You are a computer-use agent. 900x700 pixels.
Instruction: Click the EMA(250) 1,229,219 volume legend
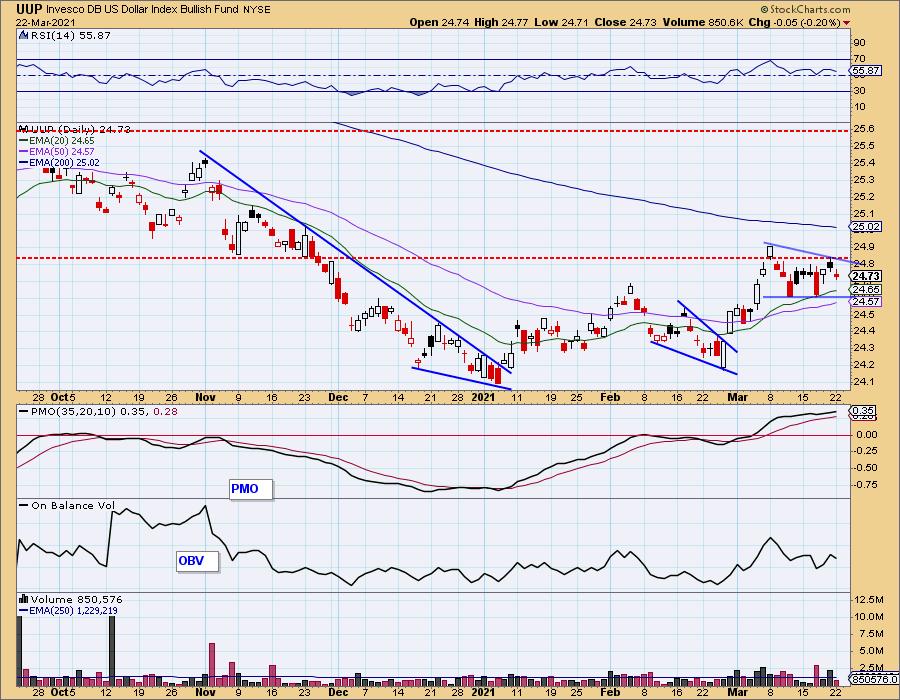pyautogui.click(x=68, y=610)
